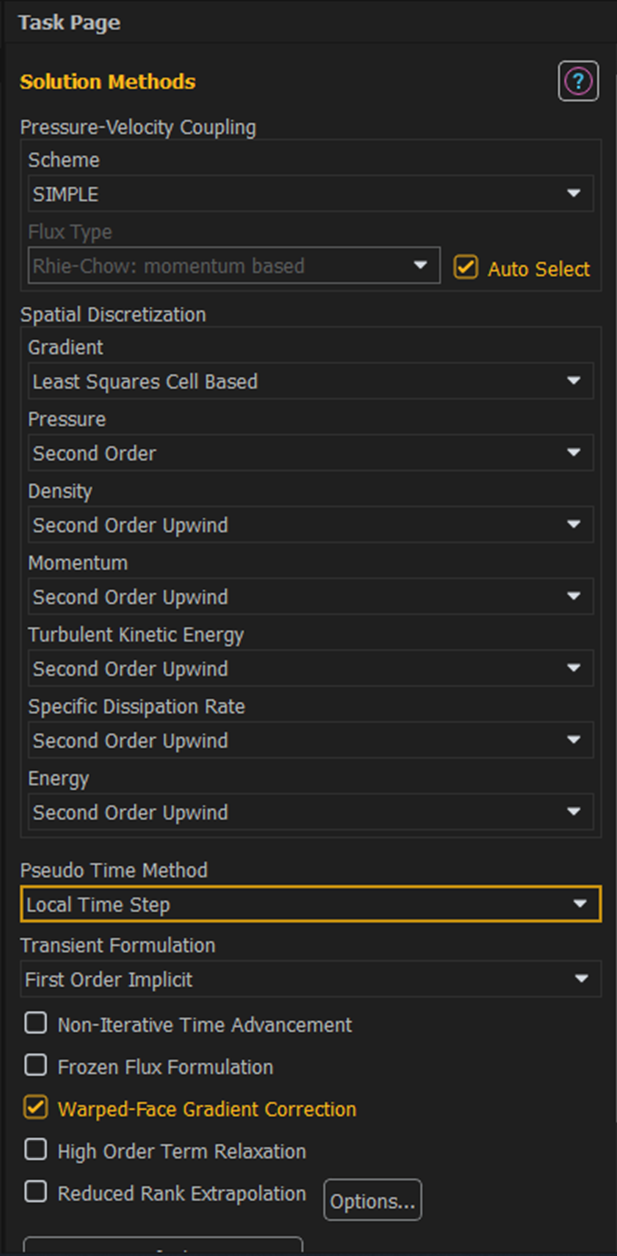617x1256 pixels.
Task: Disable Warped-Face Gradient Correction checkbox
Action: (36, 1107)
